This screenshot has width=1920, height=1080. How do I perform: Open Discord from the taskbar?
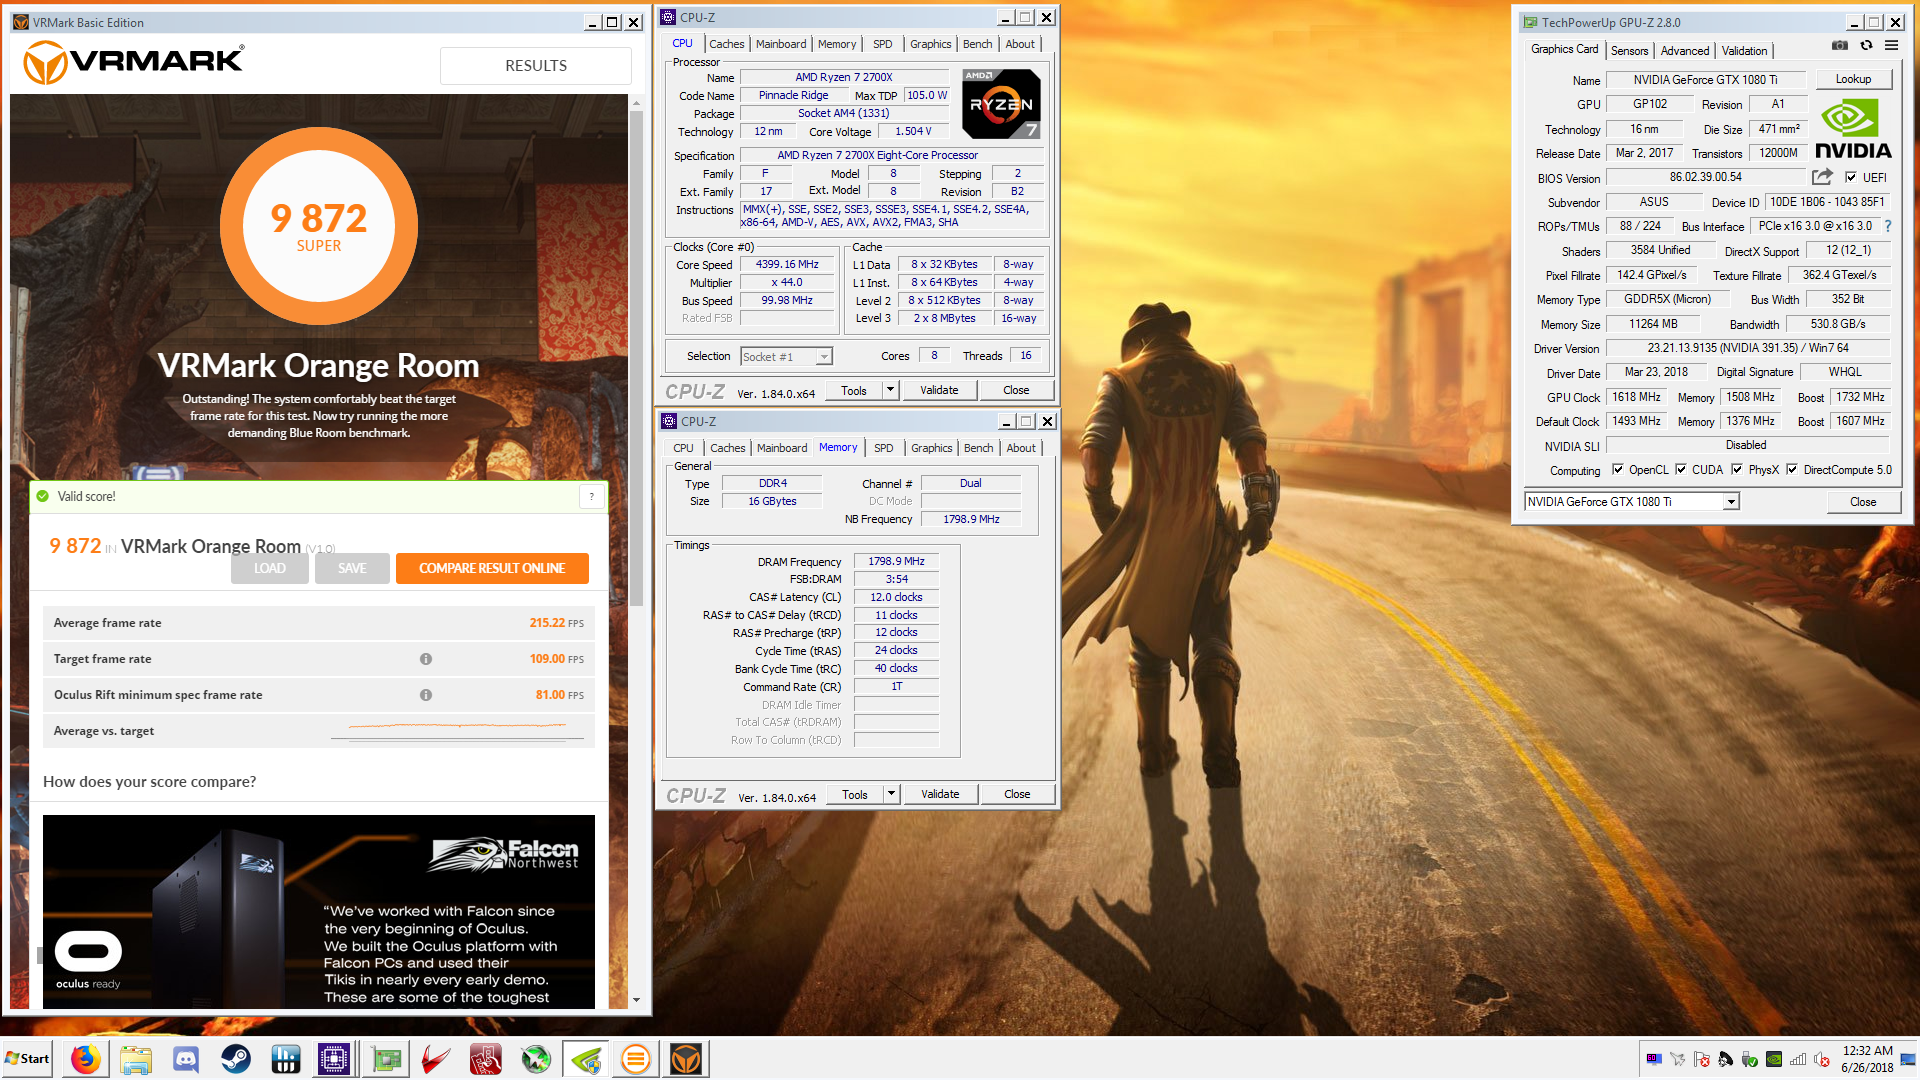[186, 1059]
